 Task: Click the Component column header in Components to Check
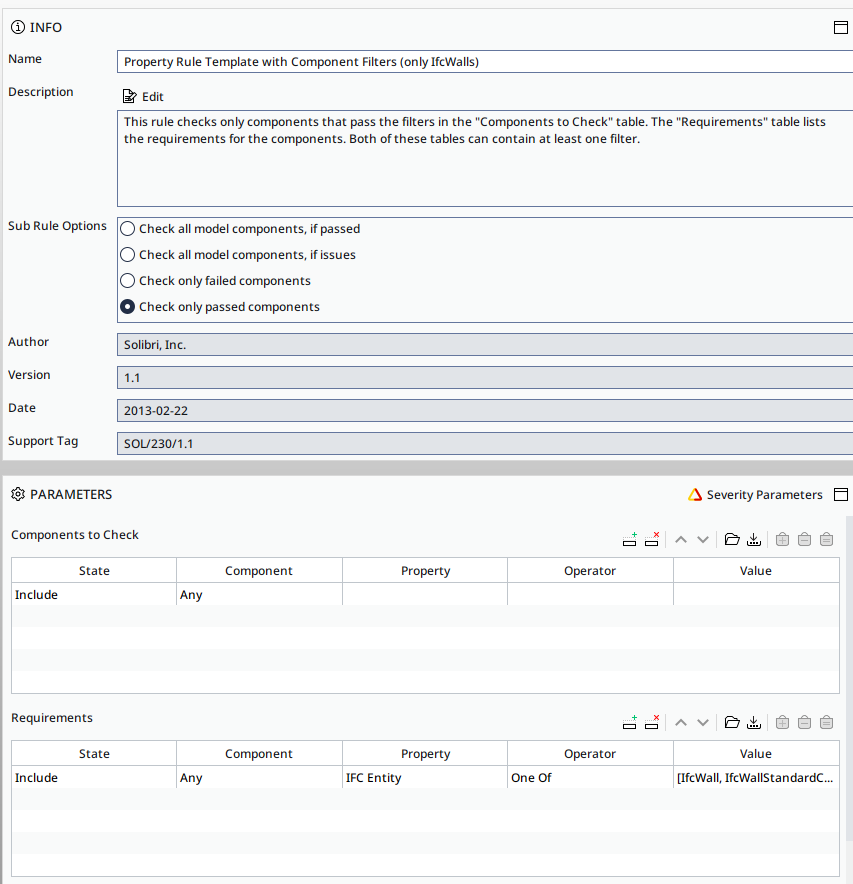(x=259, y=571)
